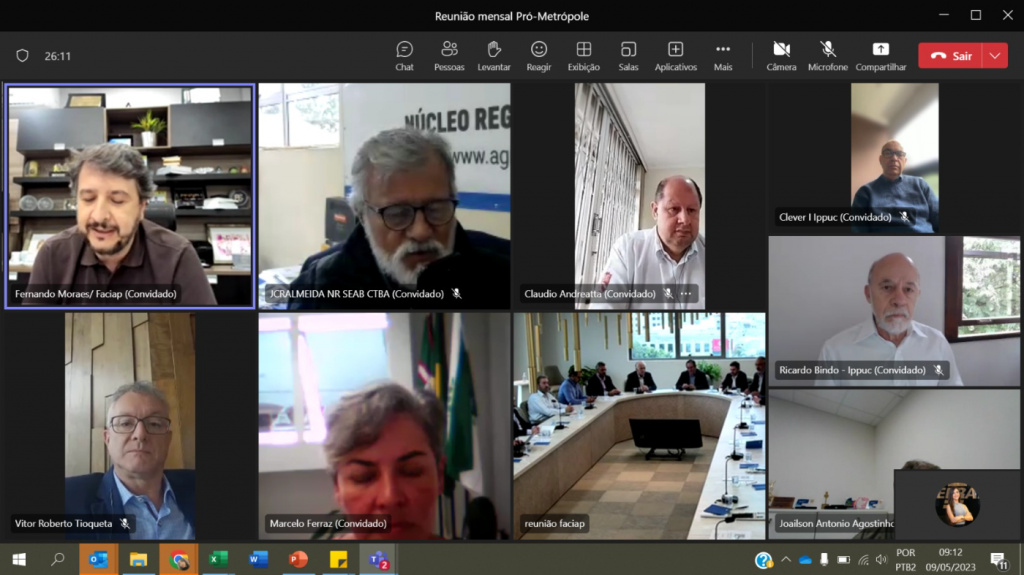
Task: Open the notification center on taskbar
Action: pos(998,560)
